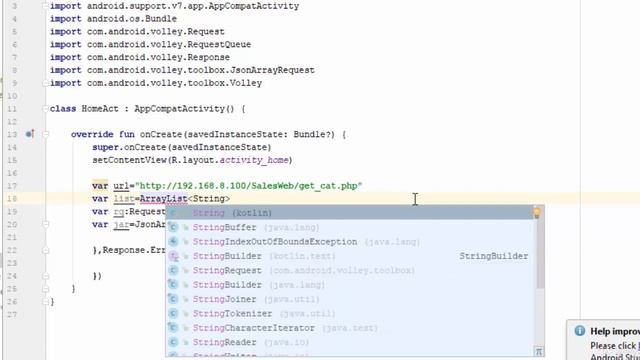This screenshot has height=360, width=640.
Task: Click line number 21 in the gutter
Action: tap(12, 237)
